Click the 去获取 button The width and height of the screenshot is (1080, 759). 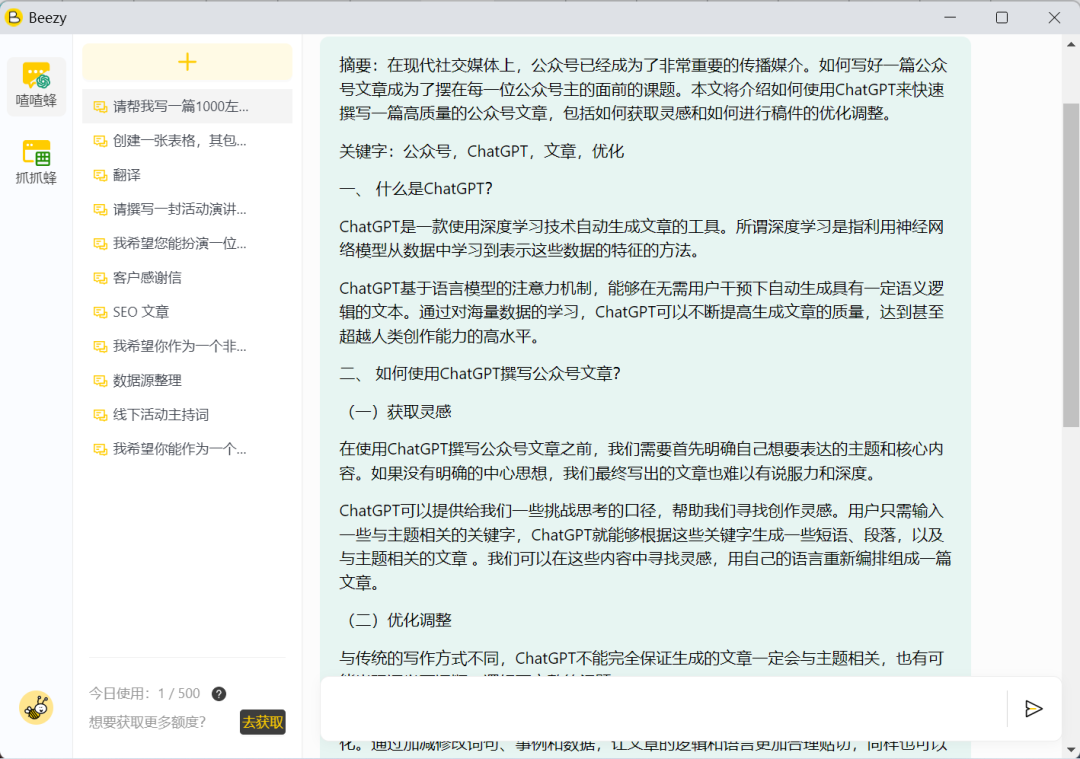coord(262,722)
